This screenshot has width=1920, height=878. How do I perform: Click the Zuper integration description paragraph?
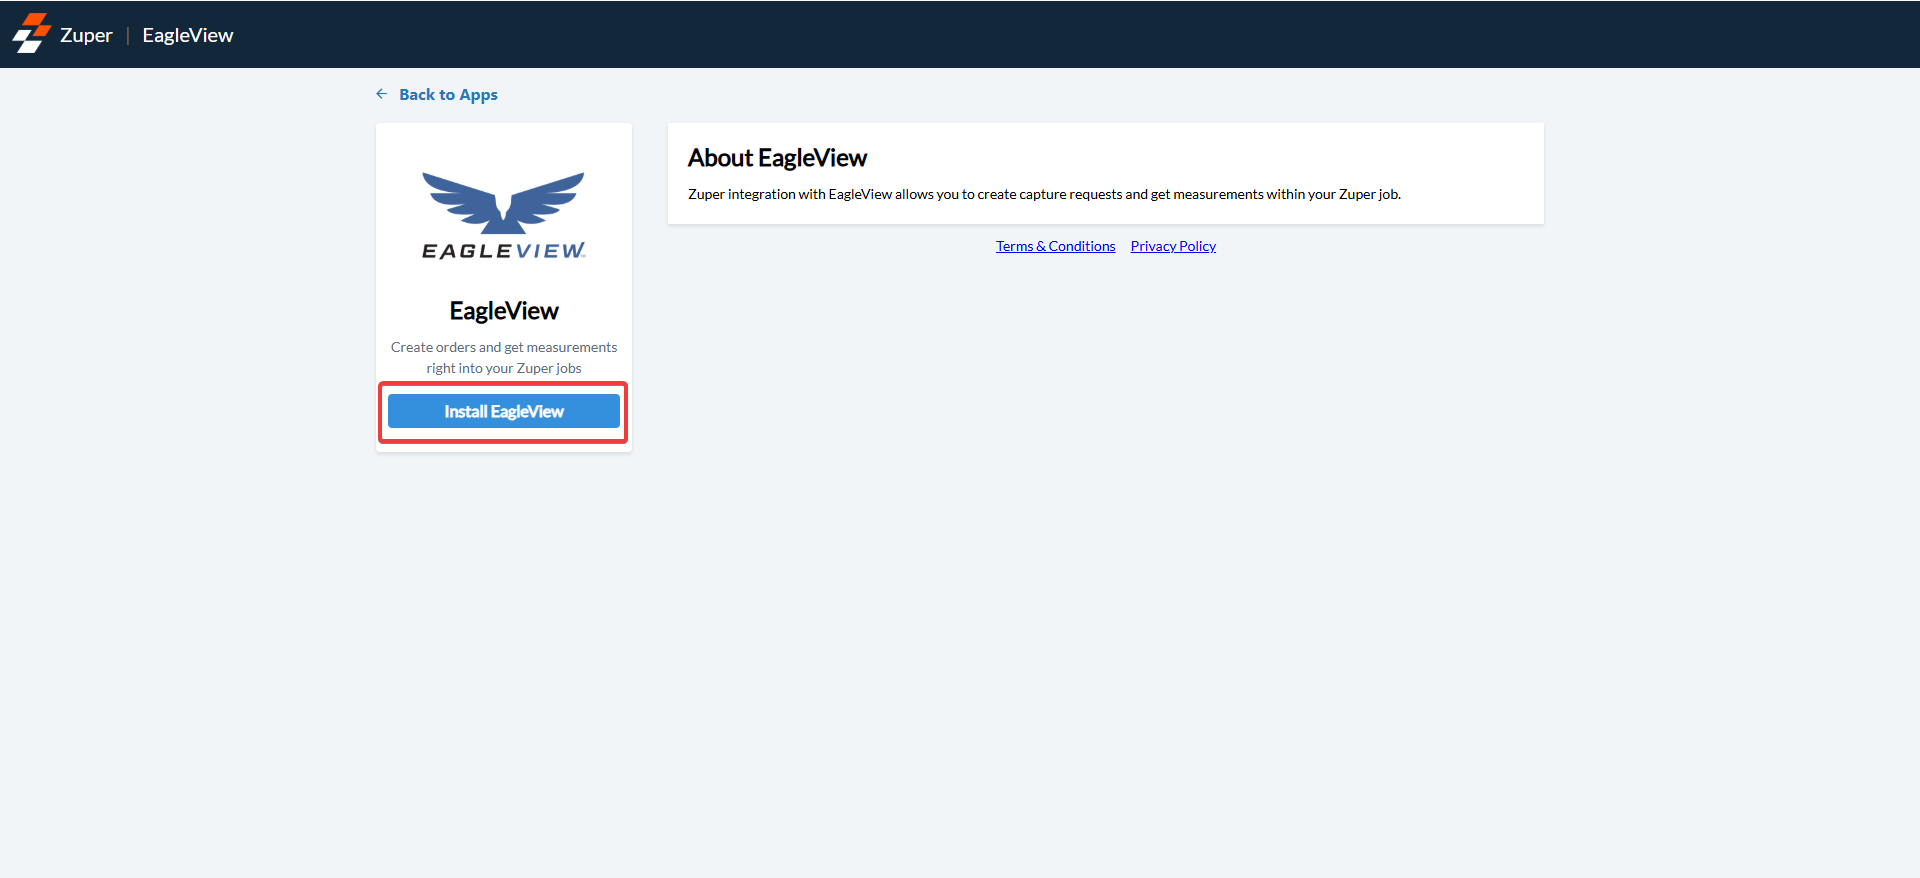point(1044,194)
